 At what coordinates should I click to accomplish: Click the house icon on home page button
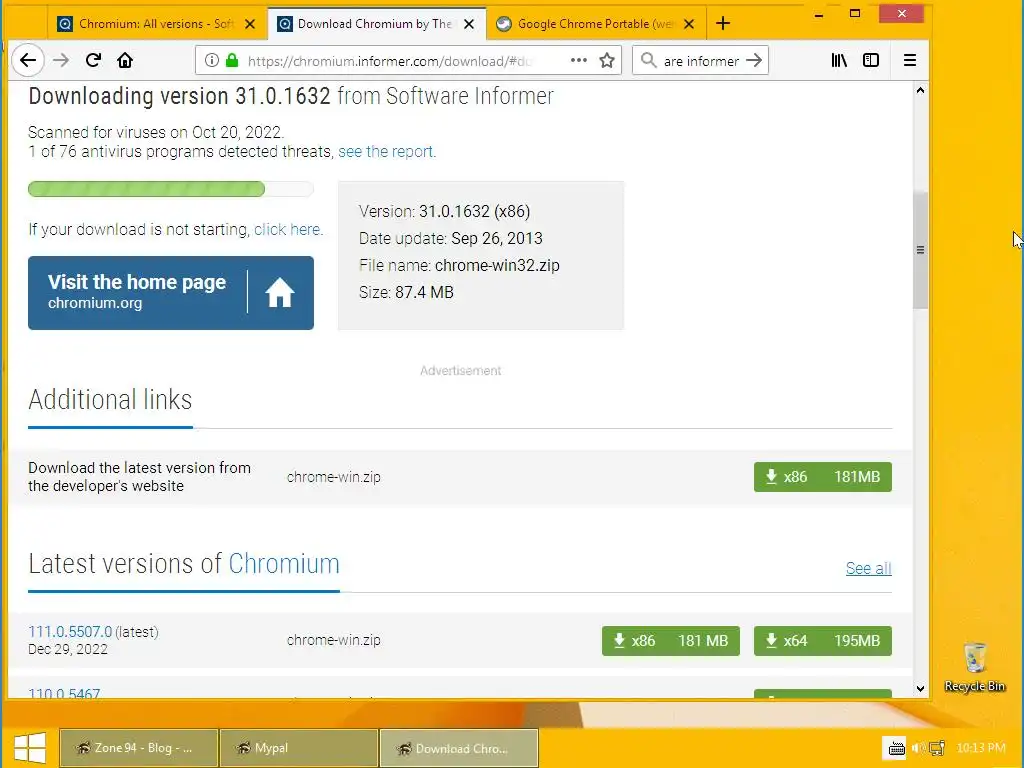click(x=280, y=293)
